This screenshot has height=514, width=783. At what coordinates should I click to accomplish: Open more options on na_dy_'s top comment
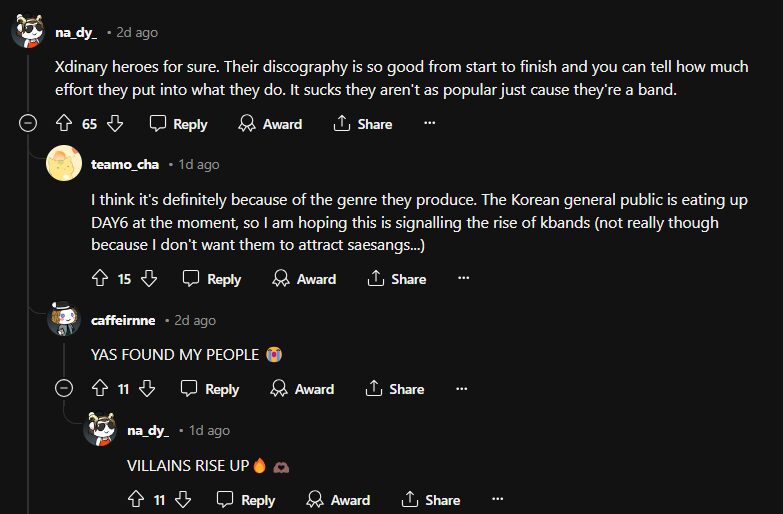(430, 124)
